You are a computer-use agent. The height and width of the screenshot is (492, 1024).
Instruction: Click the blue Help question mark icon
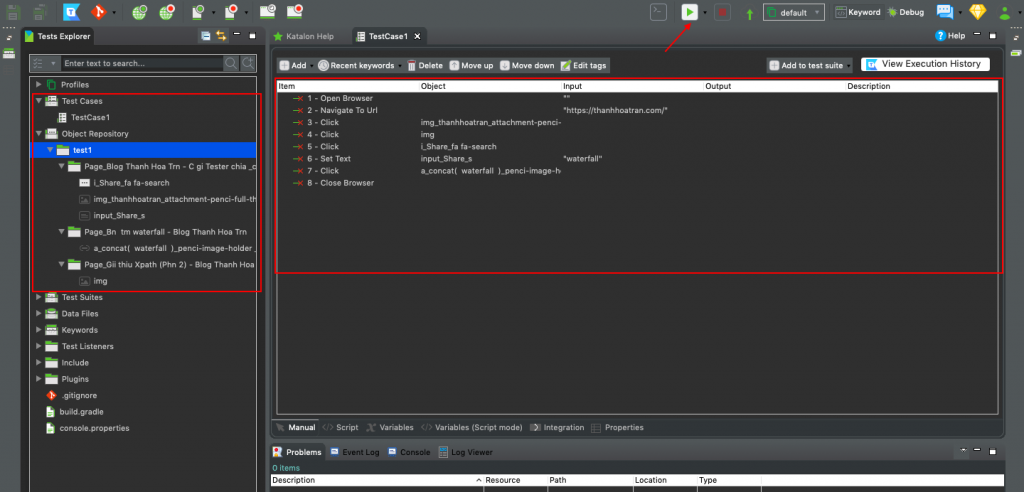tap(940, 36)
